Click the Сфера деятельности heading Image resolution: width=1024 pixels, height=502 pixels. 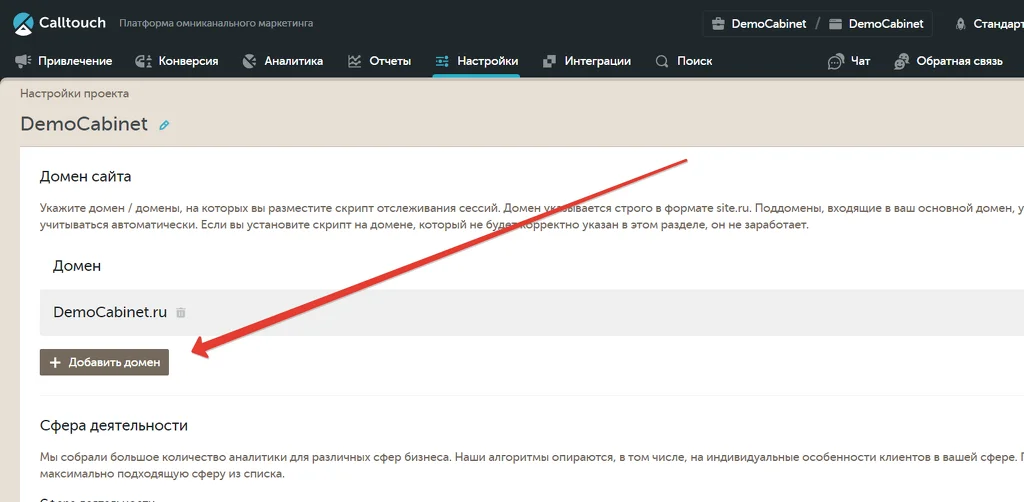[x=114, y=426]
